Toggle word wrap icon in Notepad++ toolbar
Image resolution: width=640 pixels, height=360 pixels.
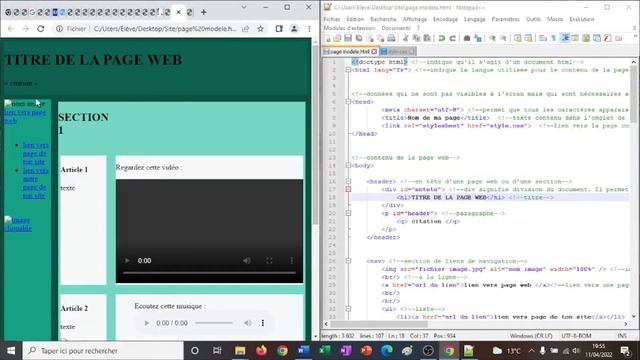pyautogui.click(x=542, y=38)
